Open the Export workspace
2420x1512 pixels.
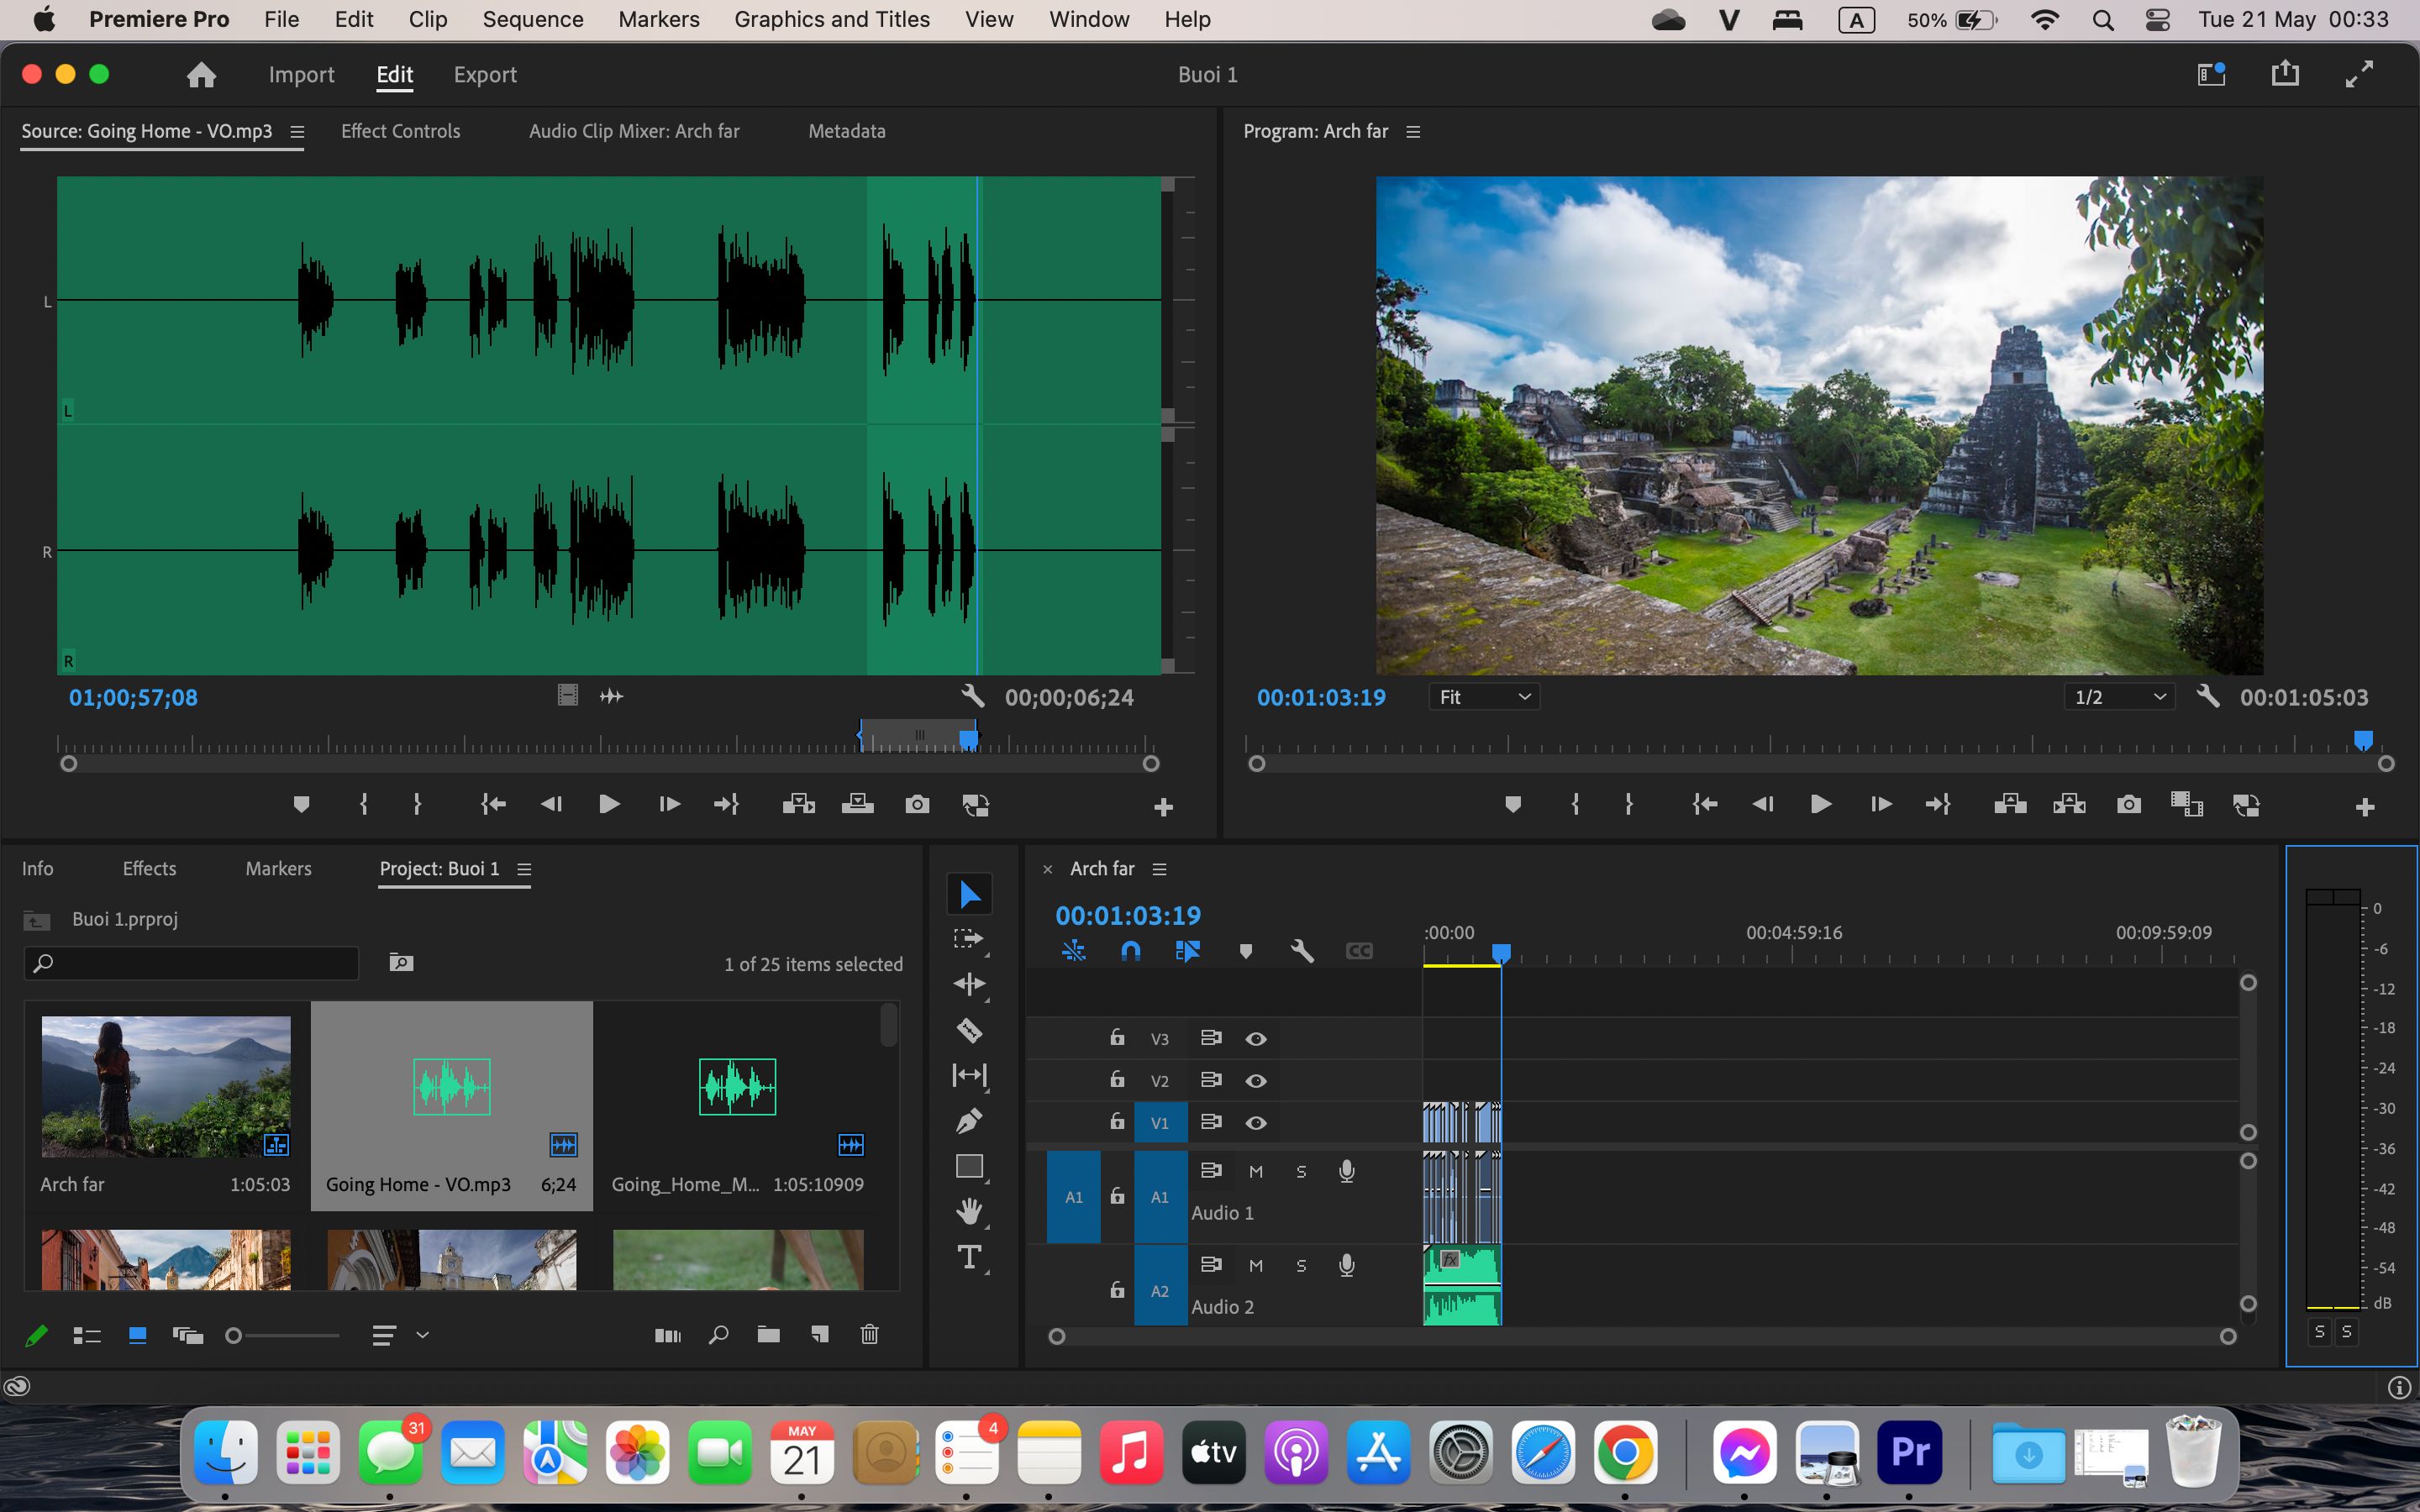tap(485, 75)
